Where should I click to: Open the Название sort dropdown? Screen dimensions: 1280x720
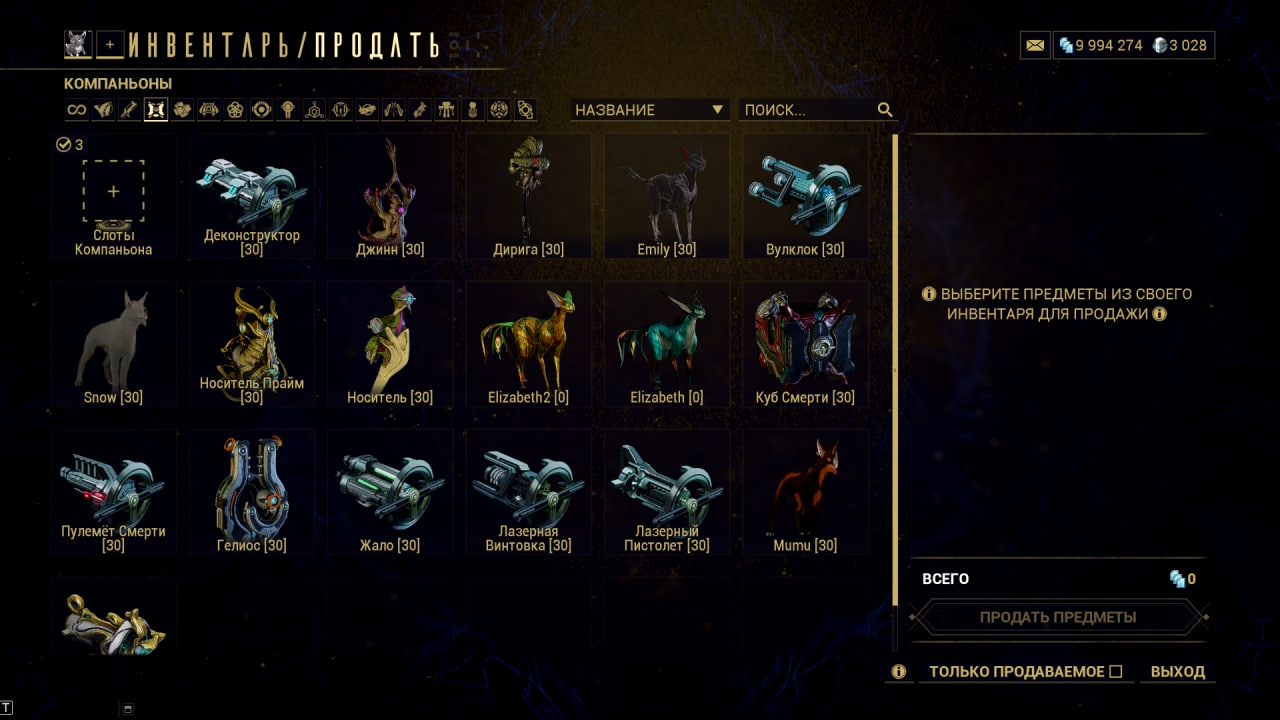coord(650,110)
